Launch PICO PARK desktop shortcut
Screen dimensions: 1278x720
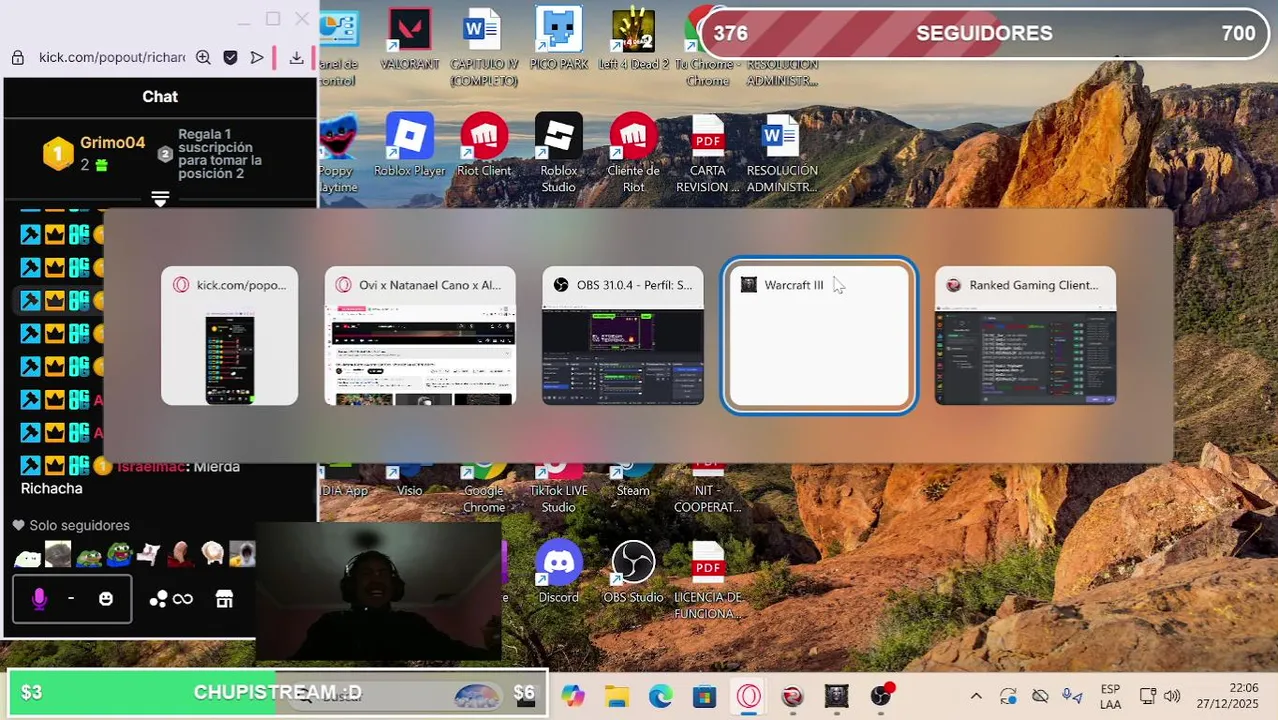(559, 40)
